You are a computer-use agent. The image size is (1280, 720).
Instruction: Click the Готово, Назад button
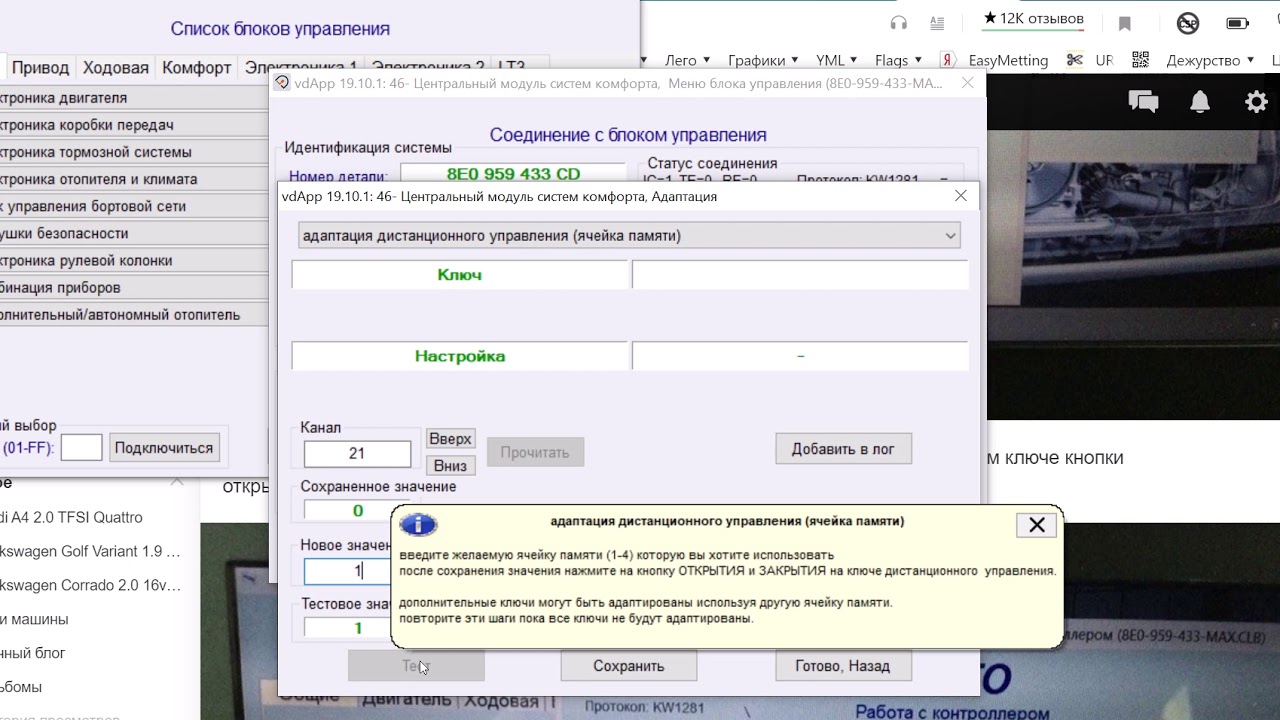pos(843,666)
